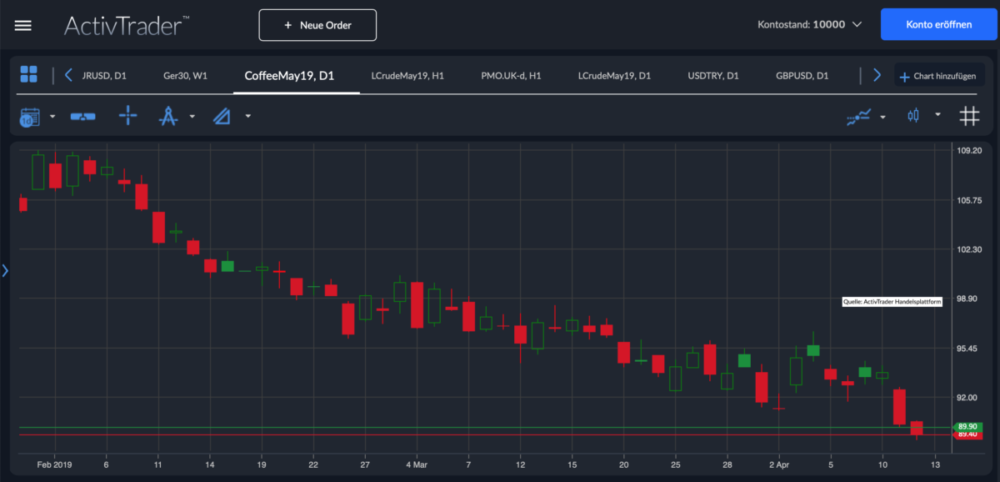This screenshot has height=482, width=1000.
Task: Click the ActivTrader logo
Action: (x=126, y=26)
